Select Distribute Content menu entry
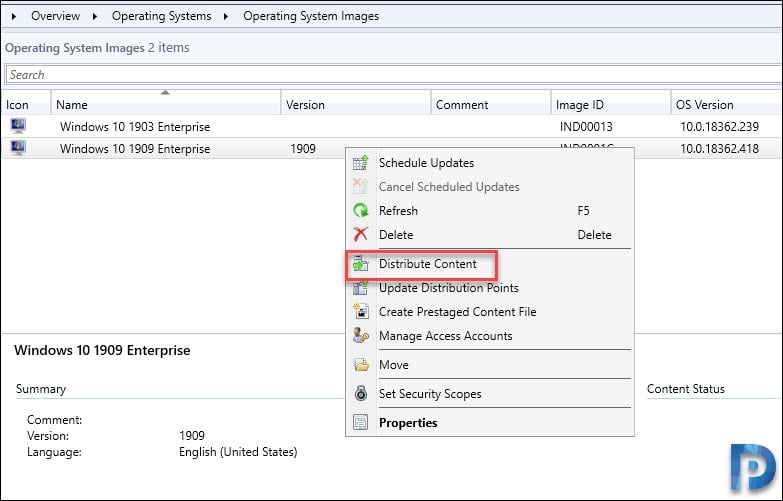783x501 pixels. pyautogui.click(x=490, y=264)
